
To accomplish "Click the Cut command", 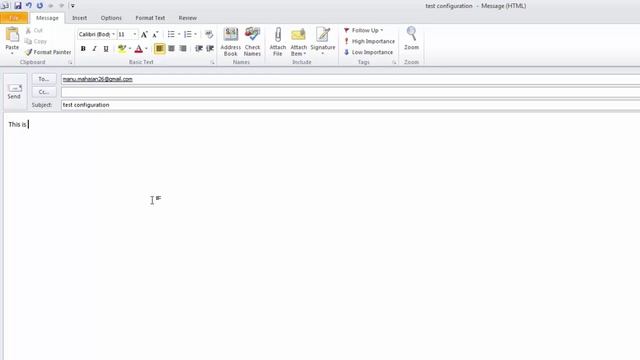I will (x=34, y=31).
